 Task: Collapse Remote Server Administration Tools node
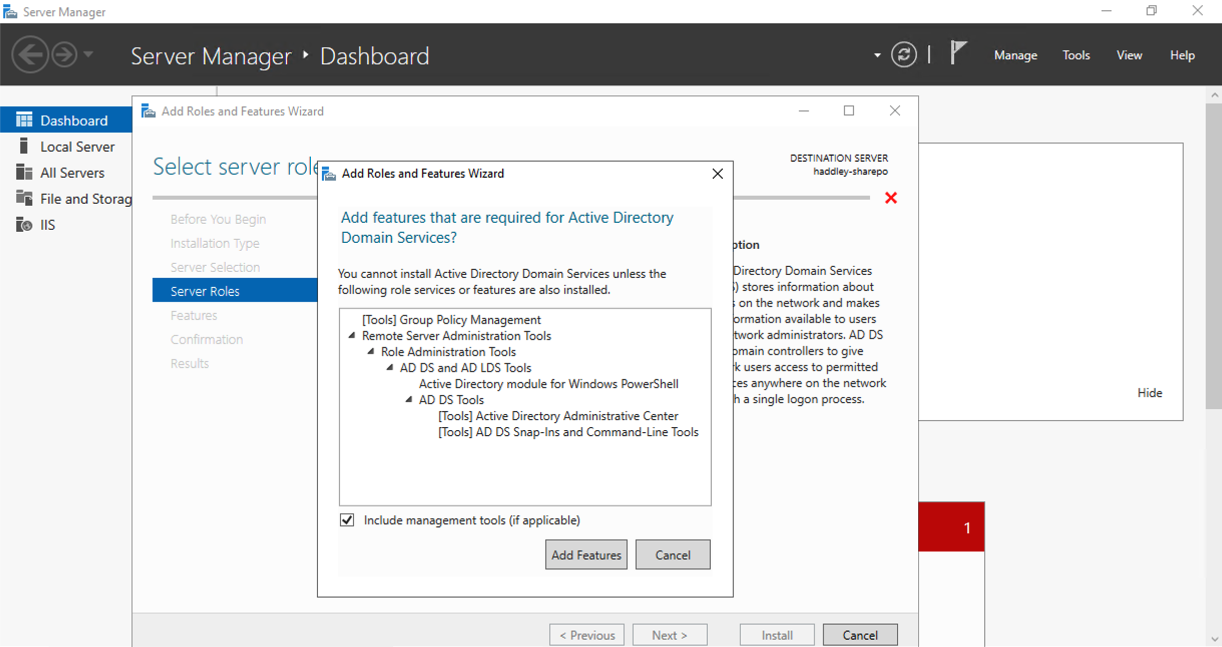[352, 336]
